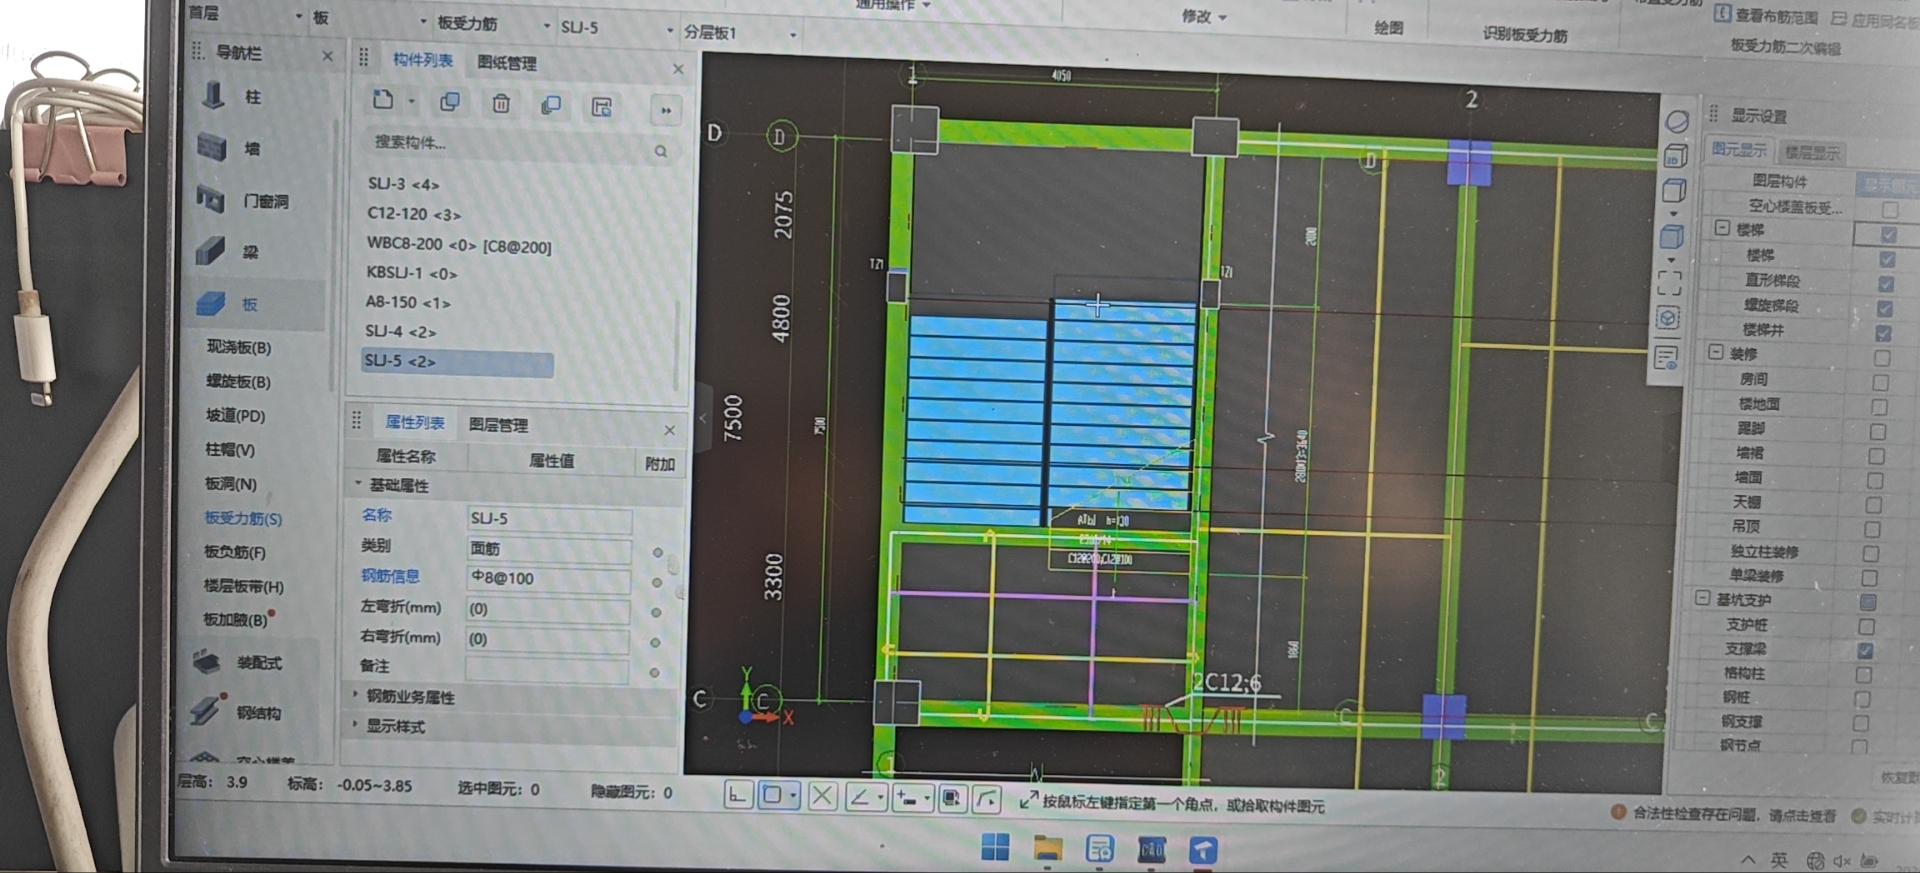Toggle the 直形梯段 display checkbox
This screenshot has width=1920, height=873.
coord(1886,284)
